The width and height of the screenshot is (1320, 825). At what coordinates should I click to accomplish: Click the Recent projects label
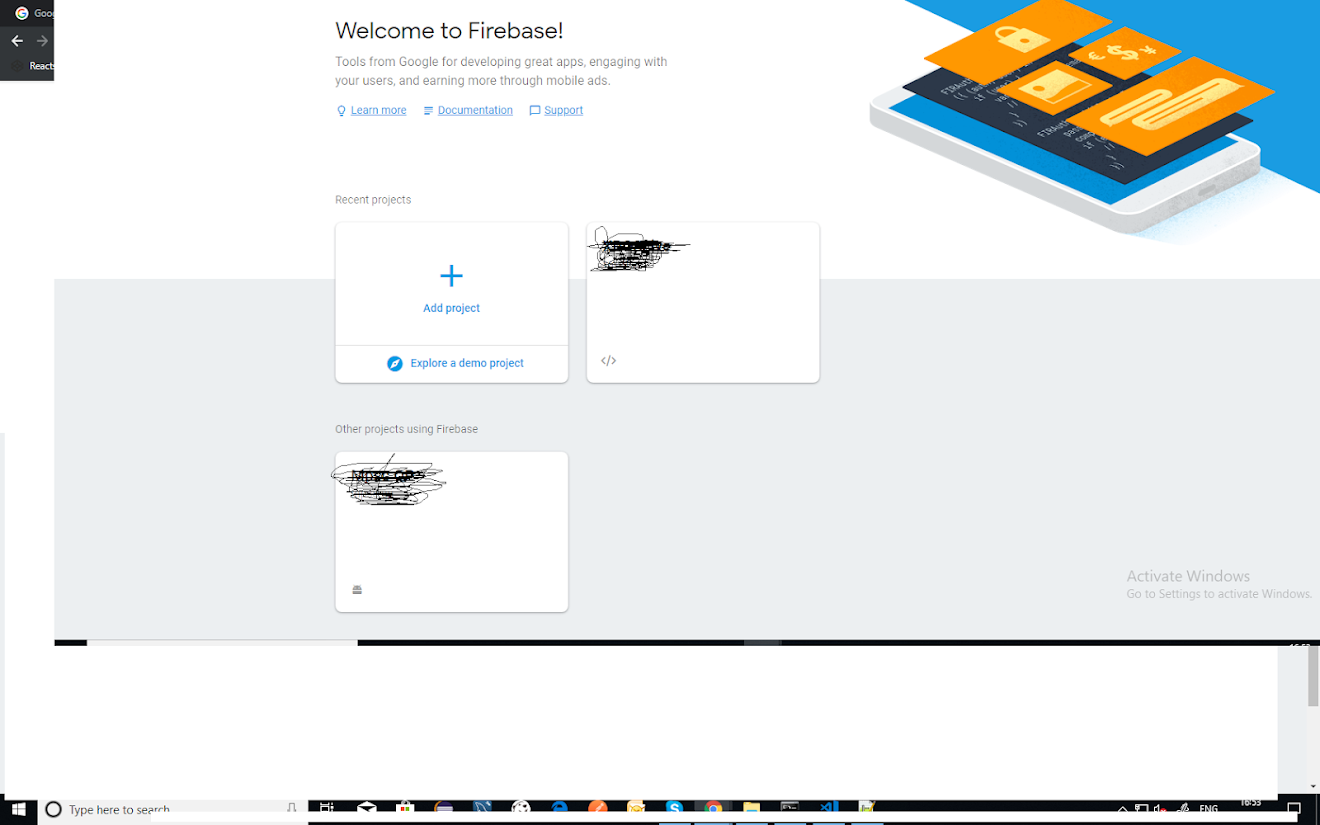point(373,200)
